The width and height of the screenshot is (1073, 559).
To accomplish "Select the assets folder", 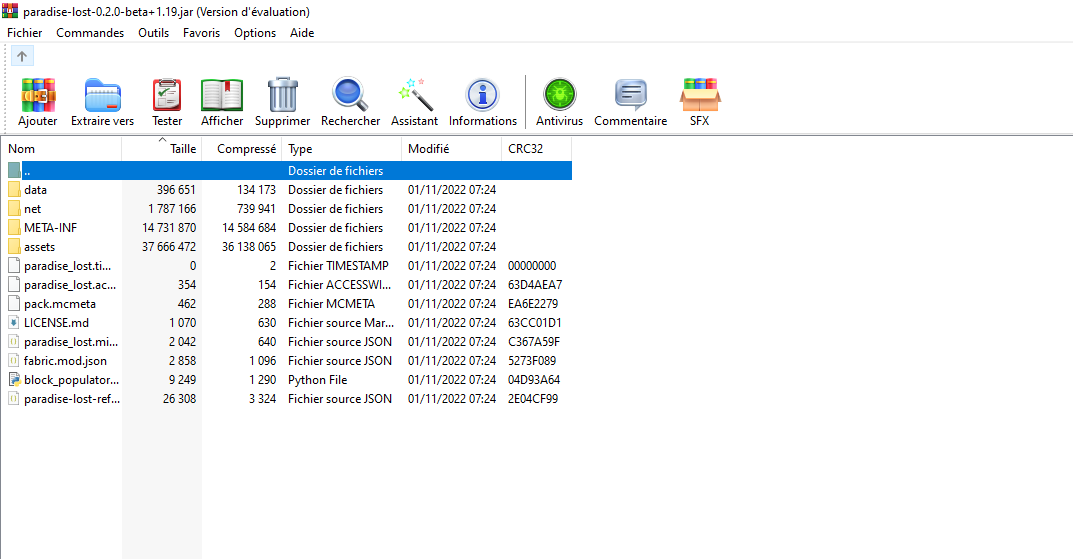I will [40, 247].
